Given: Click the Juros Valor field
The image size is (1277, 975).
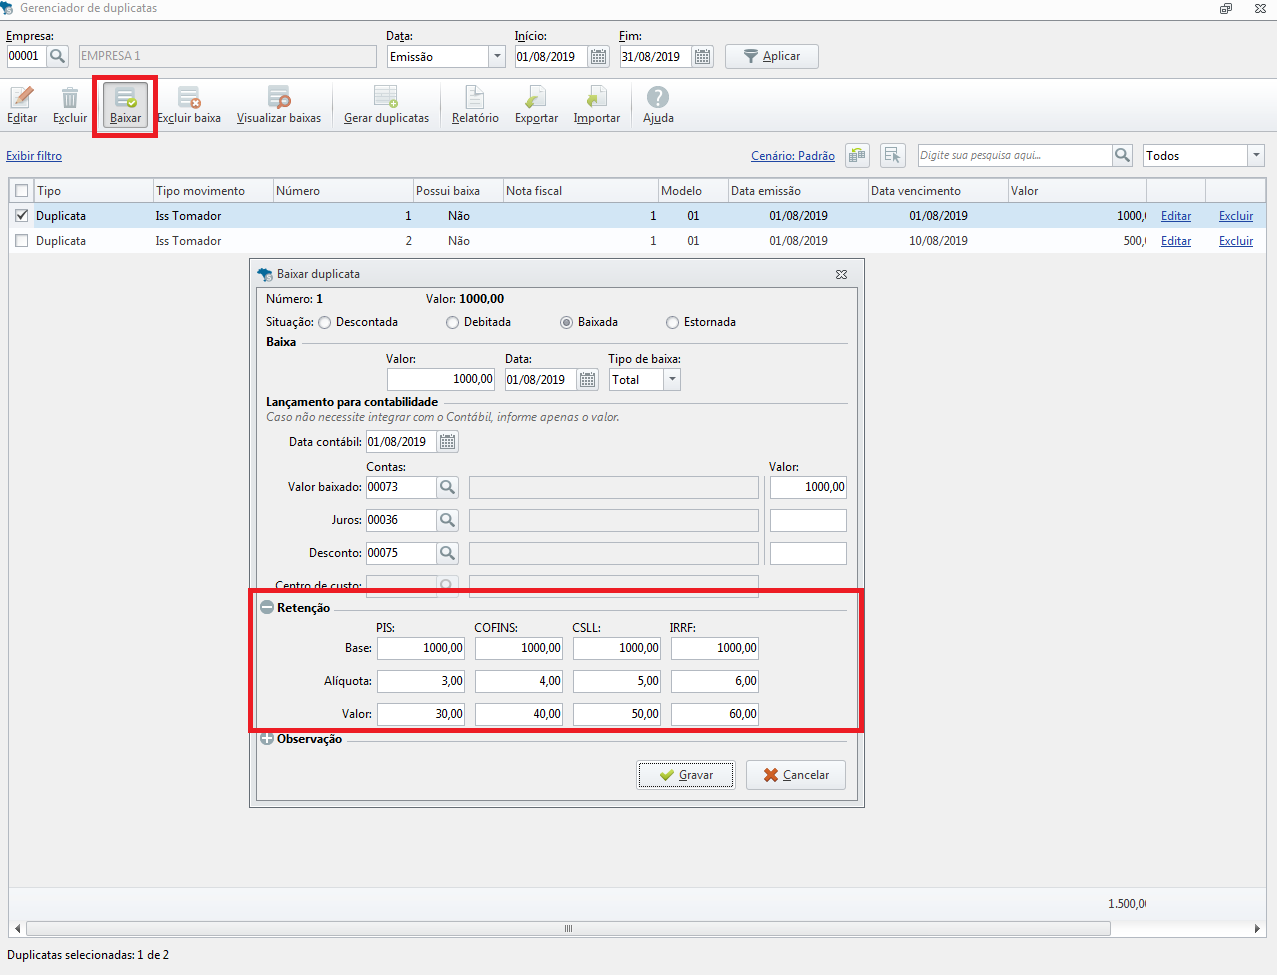Looking at the screenshot, I should [x=808, y=520].
